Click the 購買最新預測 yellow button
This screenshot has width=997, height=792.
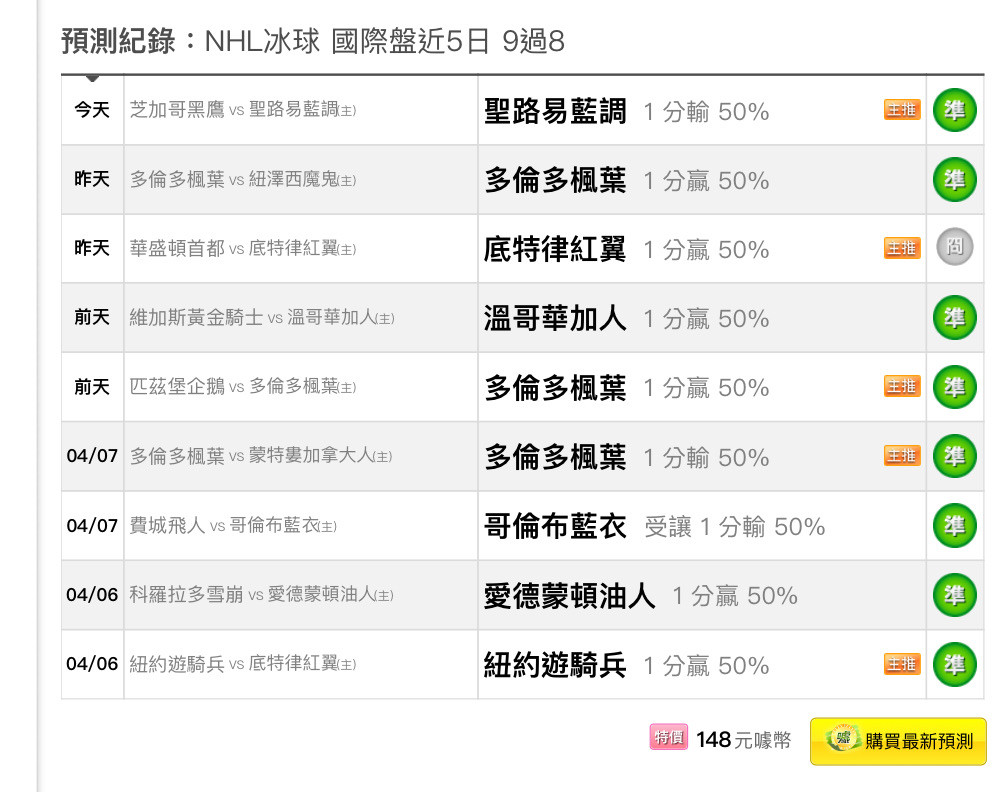pos(898,741)
